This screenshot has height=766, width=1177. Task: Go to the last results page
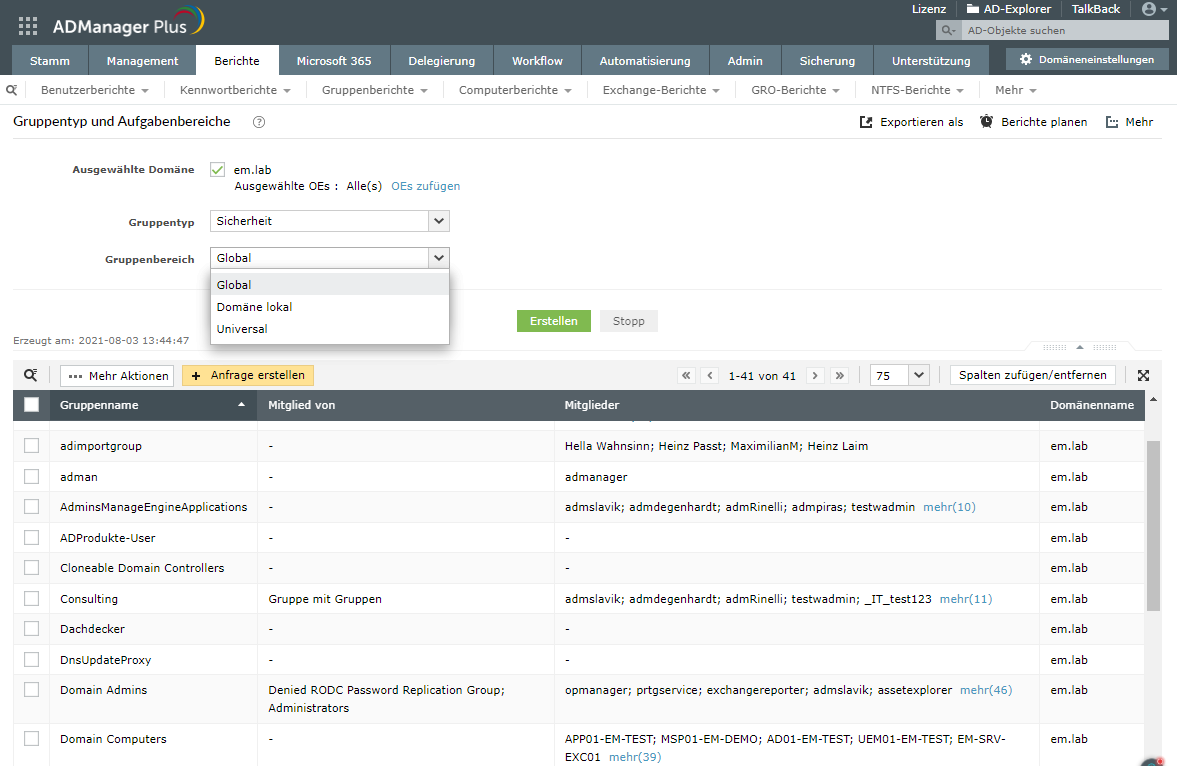pyautogui.click(x=839, y=375)
